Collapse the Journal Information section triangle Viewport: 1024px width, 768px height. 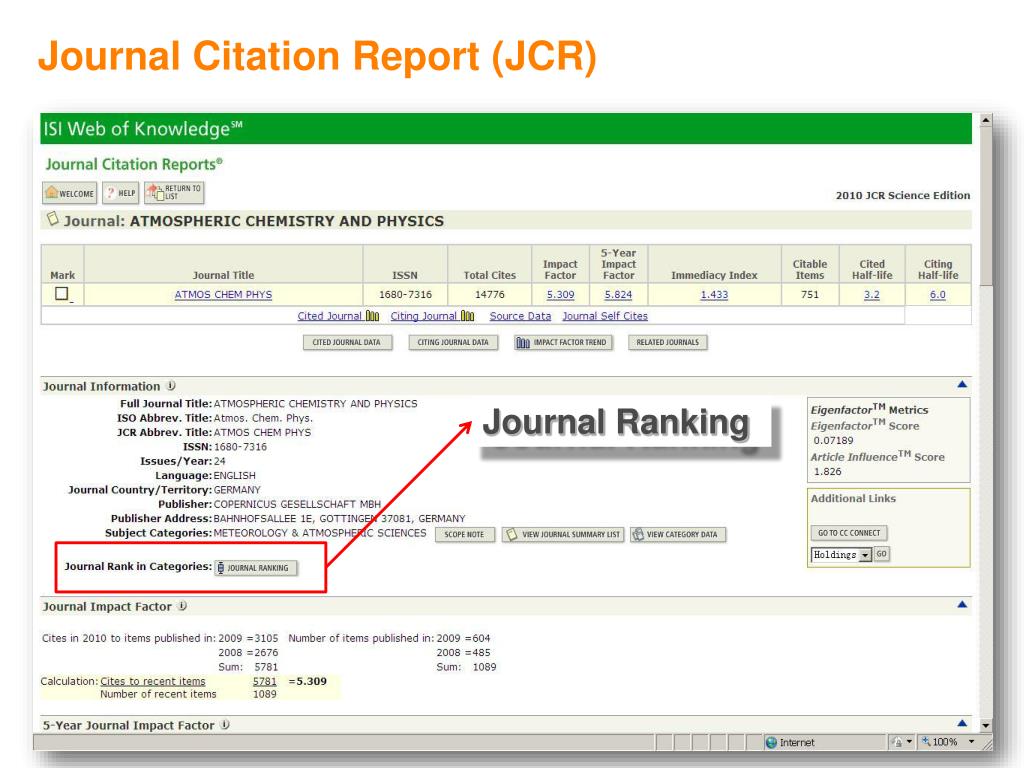tap(962, 385)
